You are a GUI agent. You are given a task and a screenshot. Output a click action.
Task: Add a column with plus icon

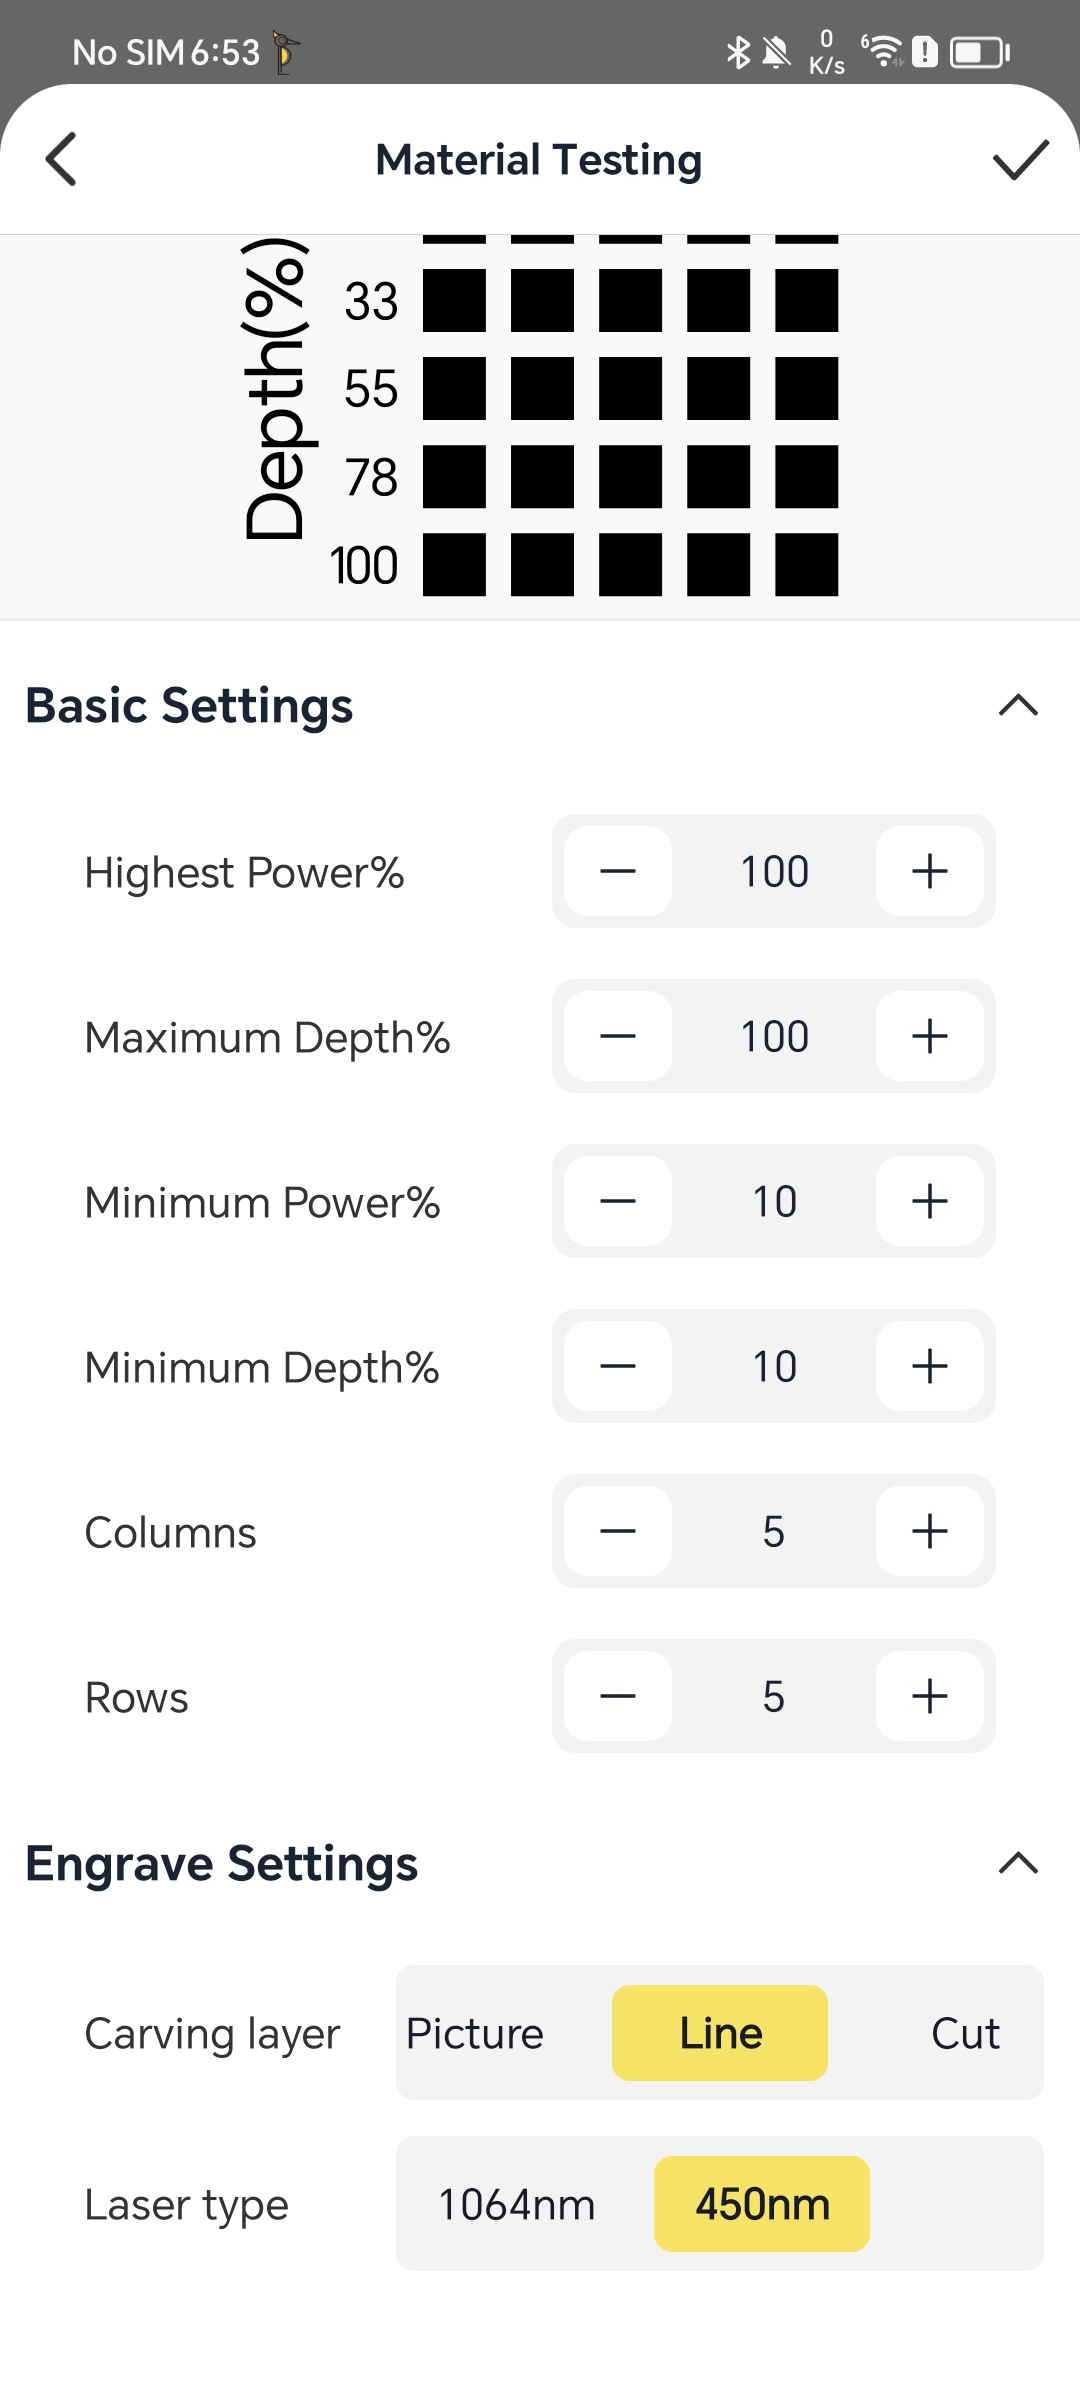point(929,1531)
